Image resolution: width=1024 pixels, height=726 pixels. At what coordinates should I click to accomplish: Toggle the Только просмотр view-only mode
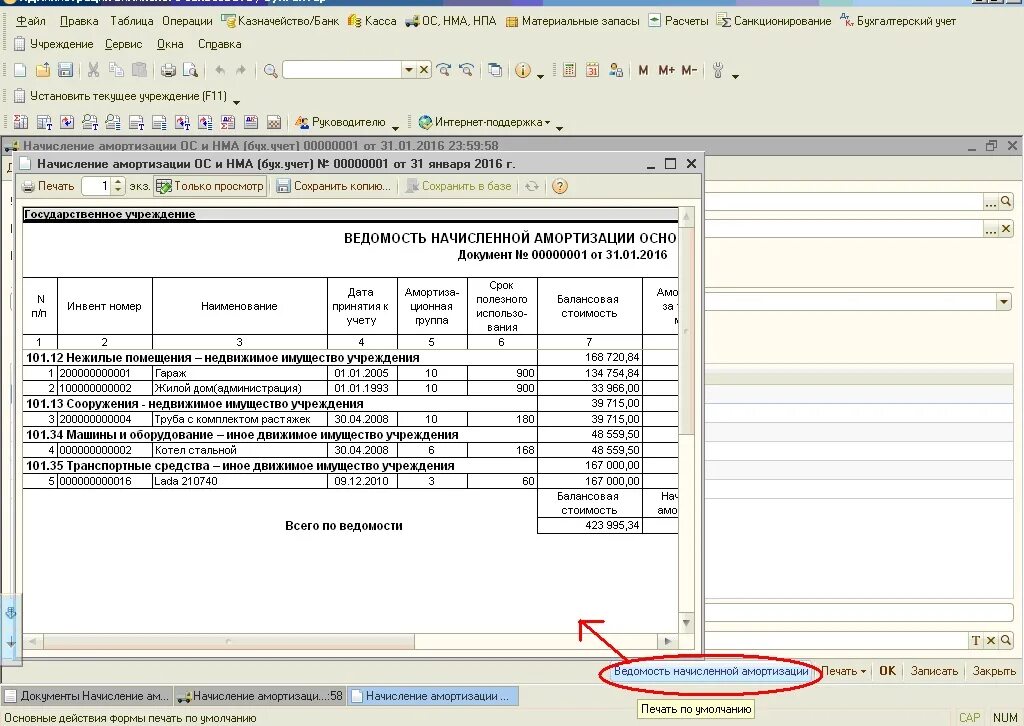pyautogui.click(x=210, y=186)
